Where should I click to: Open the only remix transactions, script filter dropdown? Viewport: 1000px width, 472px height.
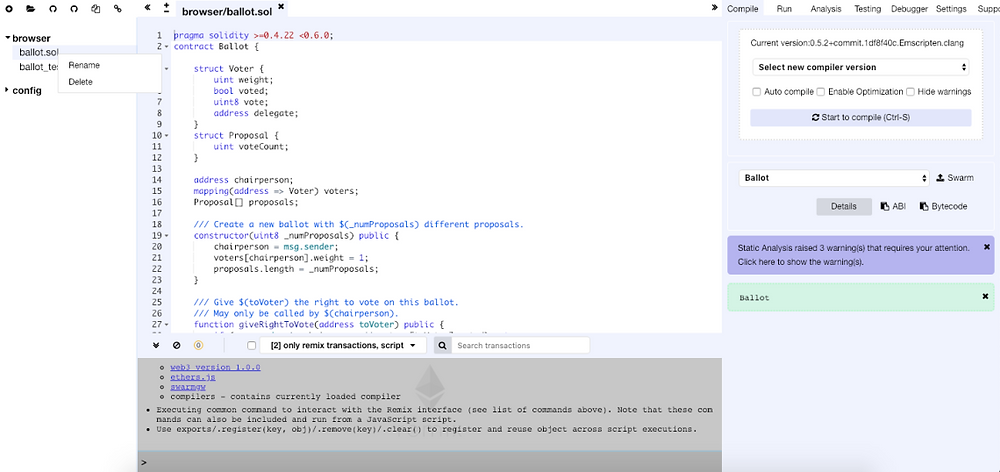click(x=342, y=345)
